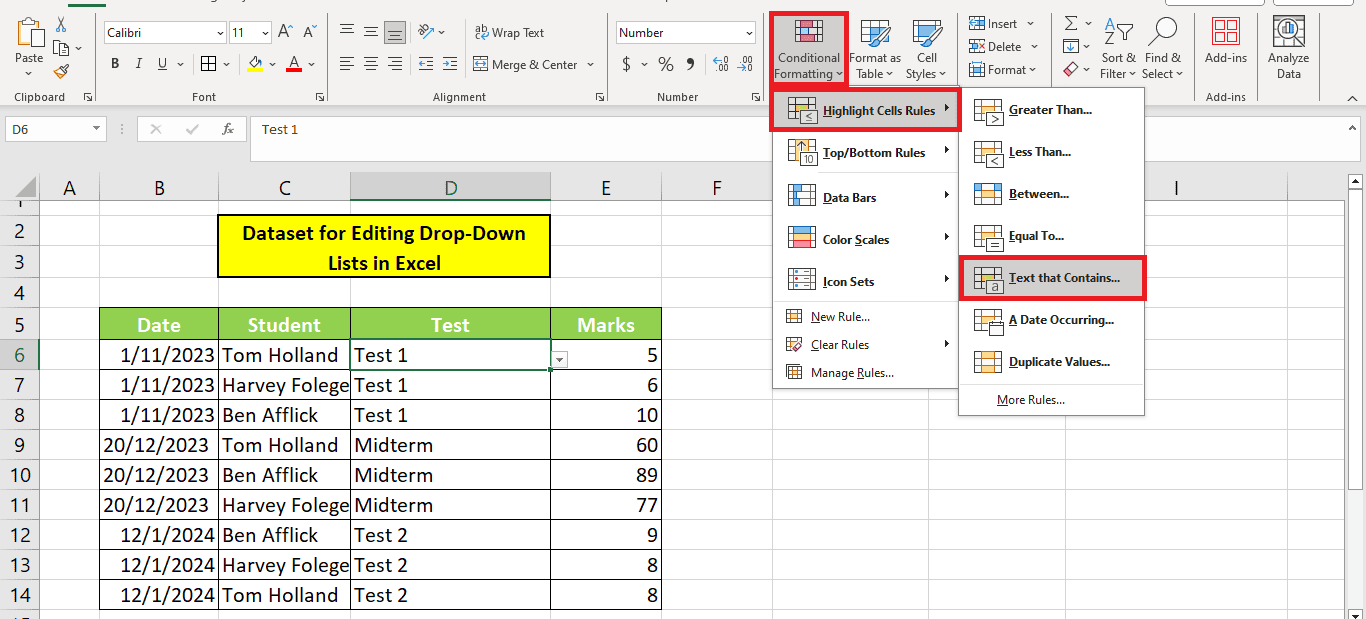This screenshot has height=619, width=1366.
Task: Click the Analyze Data icon
Action: click(1288, 48)
